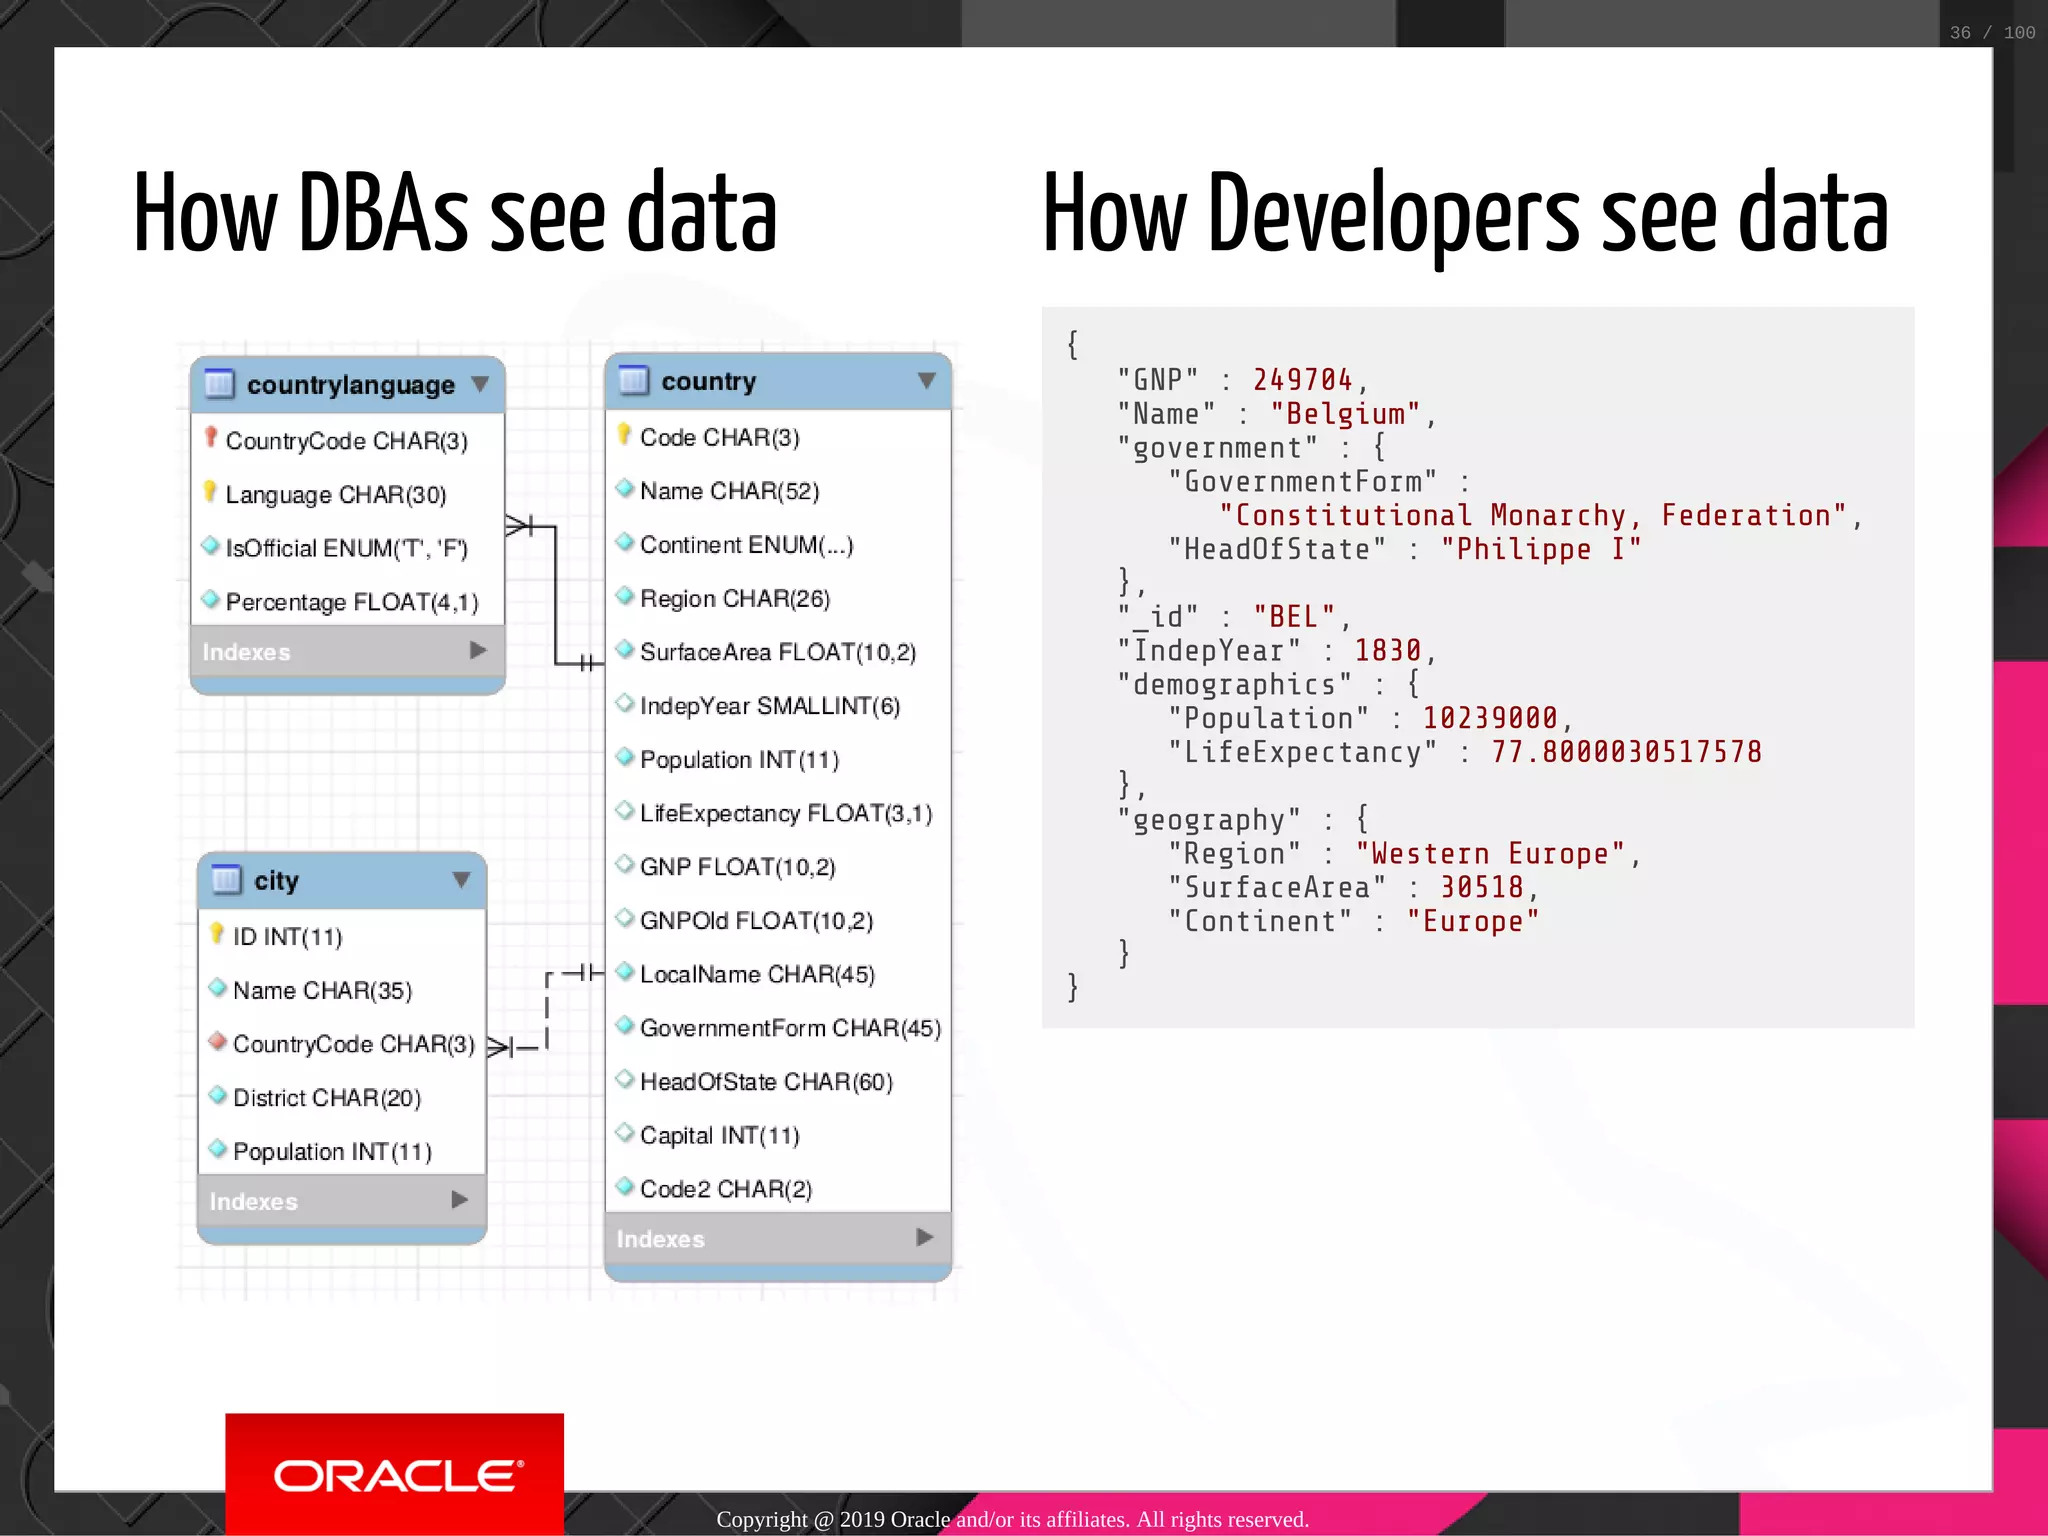This screenshot has height=1536, width=2048.
Task: Select the Language CHAR(30) column row
Action: [336, 495]
